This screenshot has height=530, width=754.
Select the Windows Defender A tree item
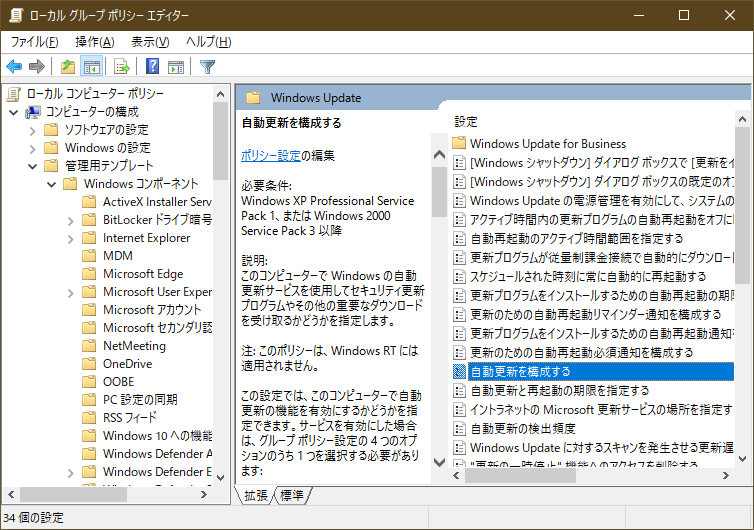157,454
